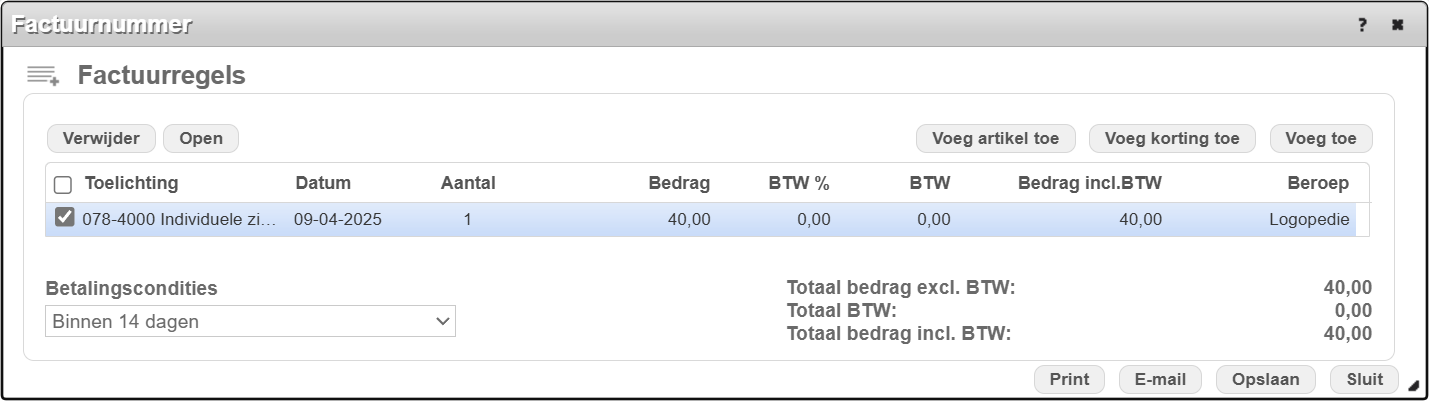This screenshot has height=401, width=1429.
Task: Click Voeg korting toe
Action: coord(1172,138)
